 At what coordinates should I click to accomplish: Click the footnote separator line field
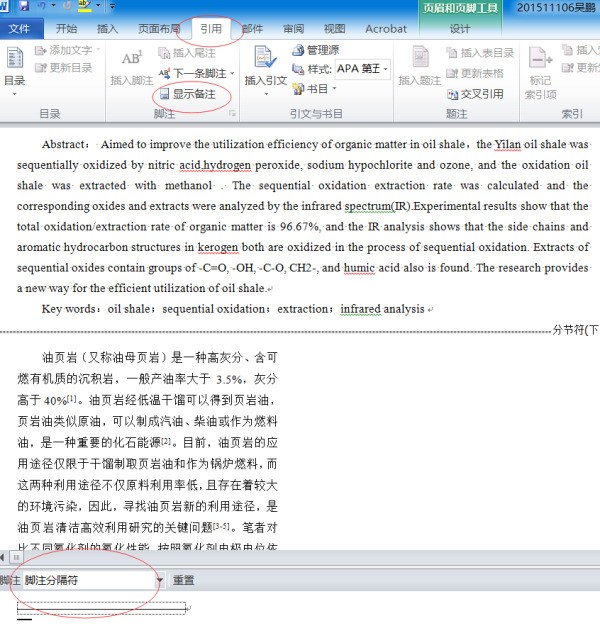tap(101, 608)
